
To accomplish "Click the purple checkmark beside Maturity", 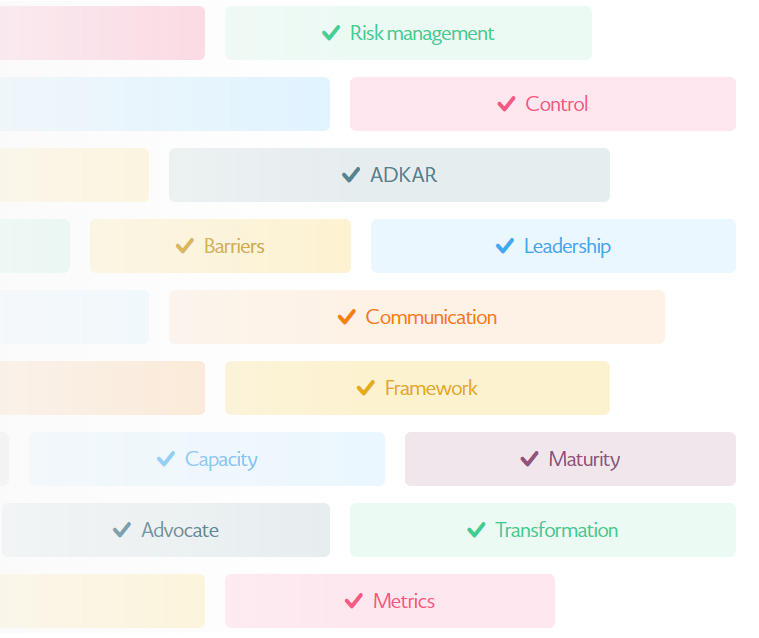I will pyautogui.click(x=530, y=459).
